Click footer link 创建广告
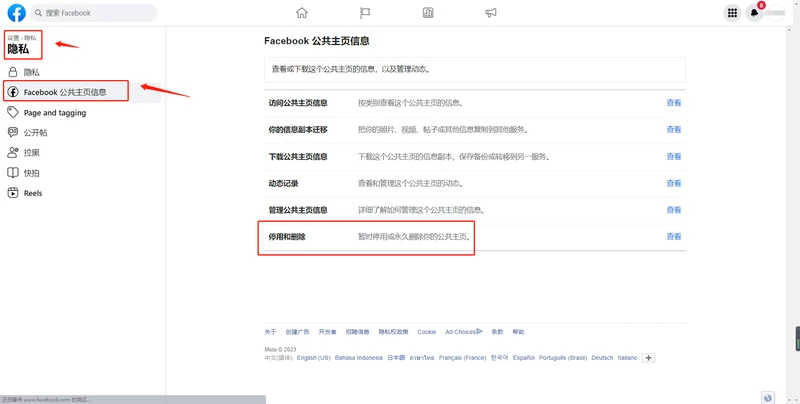800x404 pixels. pos(297,332)
